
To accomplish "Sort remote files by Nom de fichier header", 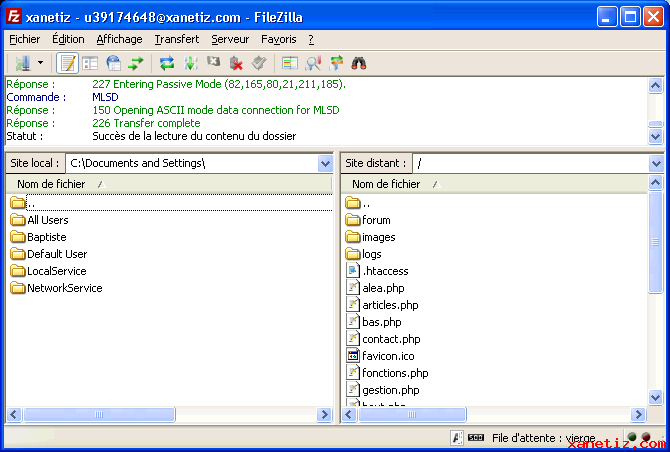I will point(494,184).
